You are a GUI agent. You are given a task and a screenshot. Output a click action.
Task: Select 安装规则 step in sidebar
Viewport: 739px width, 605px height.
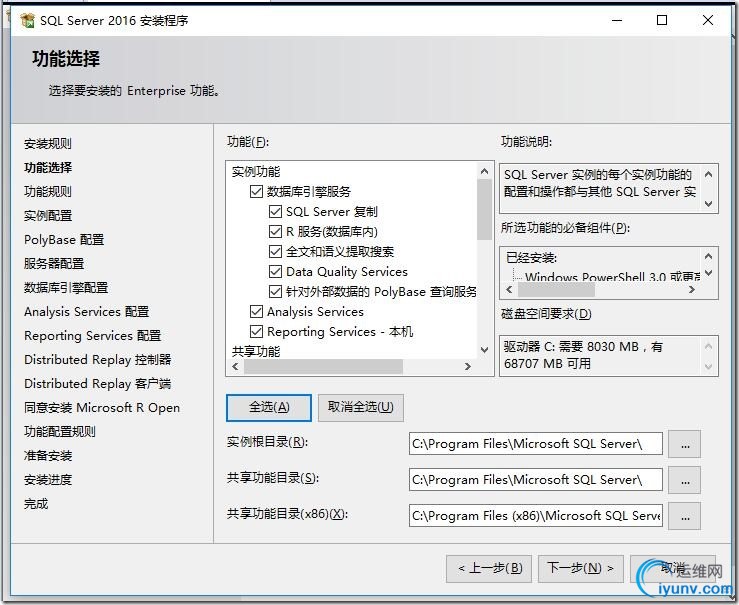click(48, 144)
